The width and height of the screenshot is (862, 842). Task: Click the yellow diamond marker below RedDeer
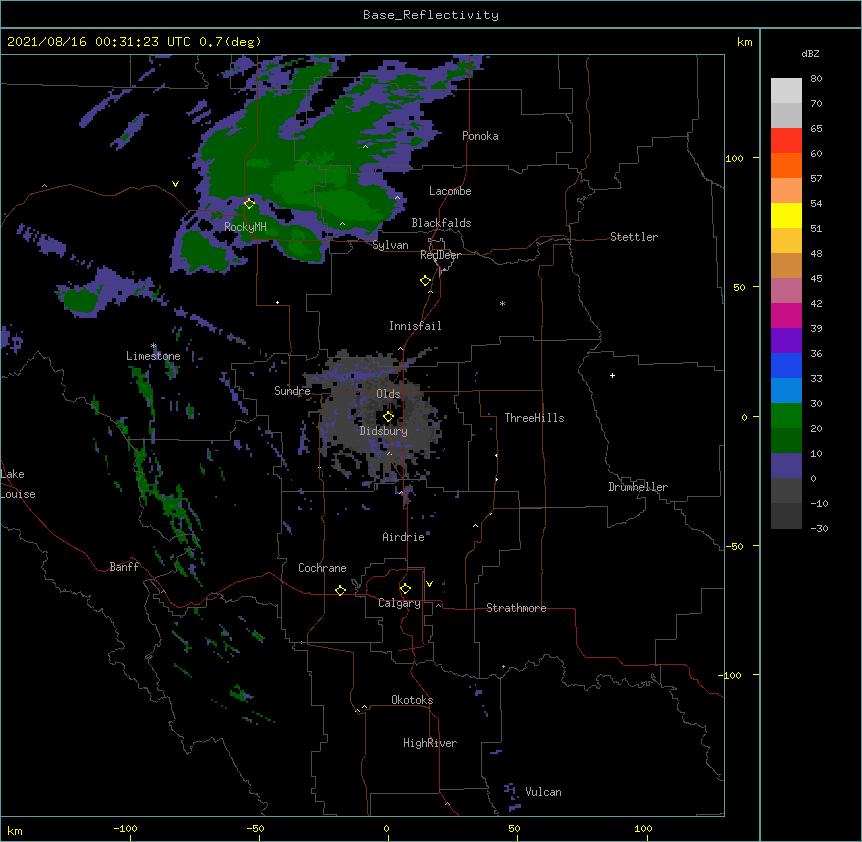(x=426, y=280)
